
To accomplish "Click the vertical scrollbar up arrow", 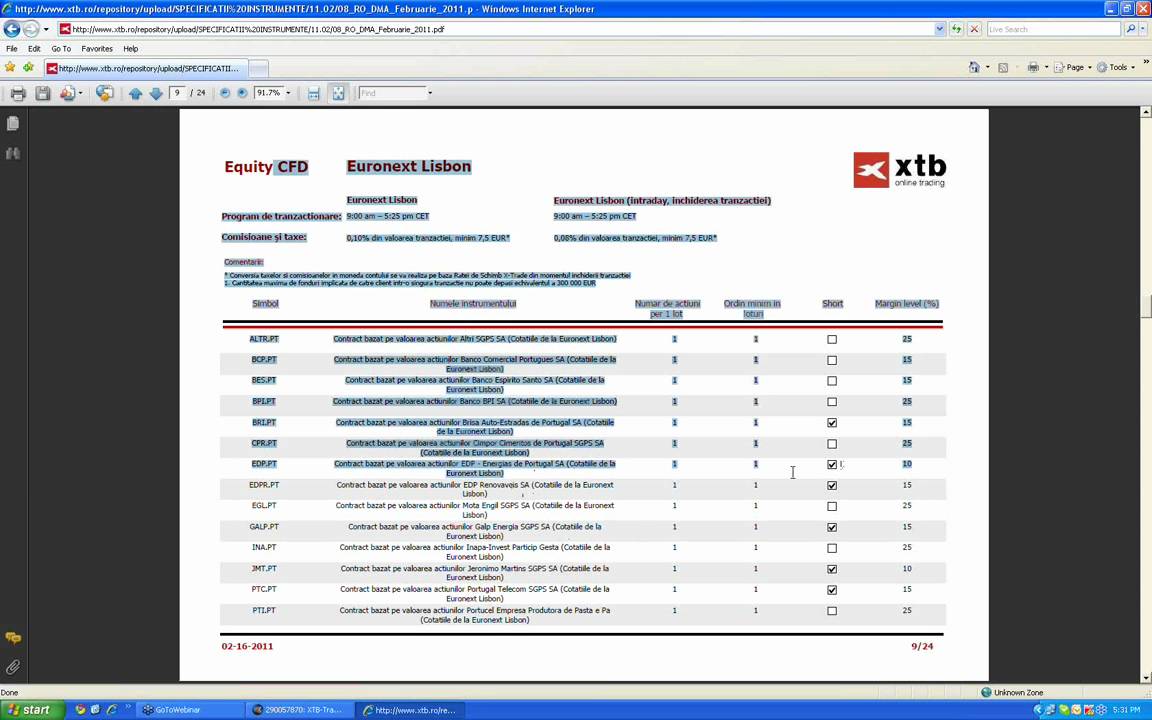I will 1145,112.
